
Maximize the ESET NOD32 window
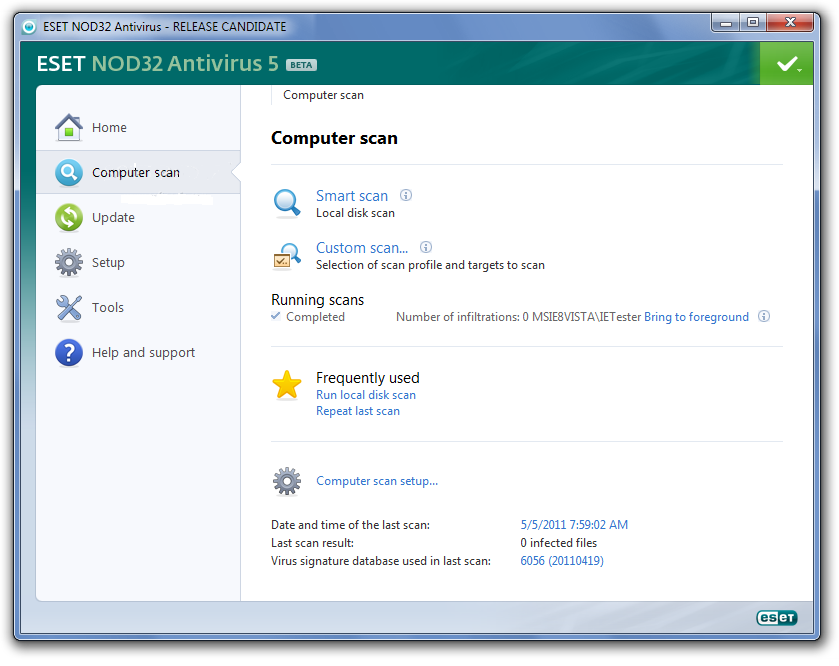pyautogui.click(x=753, y=22)
